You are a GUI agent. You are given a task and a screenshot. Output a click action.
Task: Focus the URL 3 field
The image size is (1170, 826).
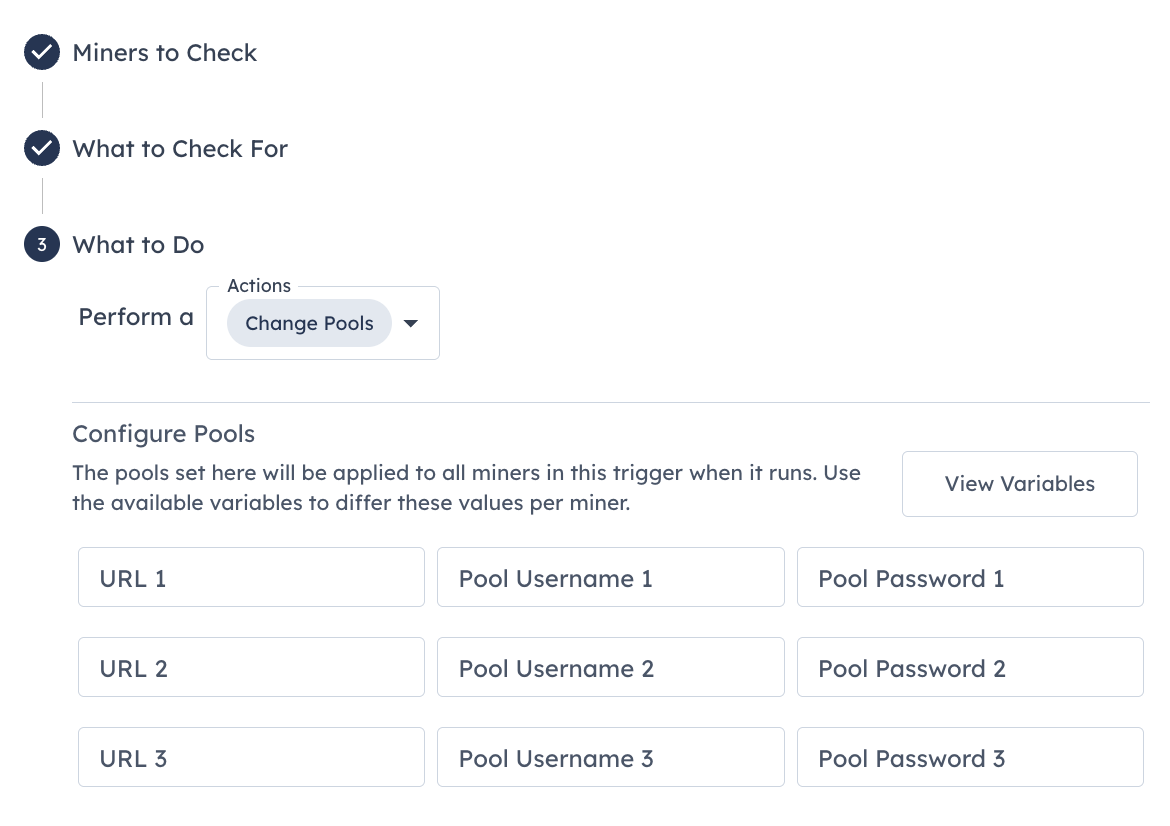coord(251,757)
